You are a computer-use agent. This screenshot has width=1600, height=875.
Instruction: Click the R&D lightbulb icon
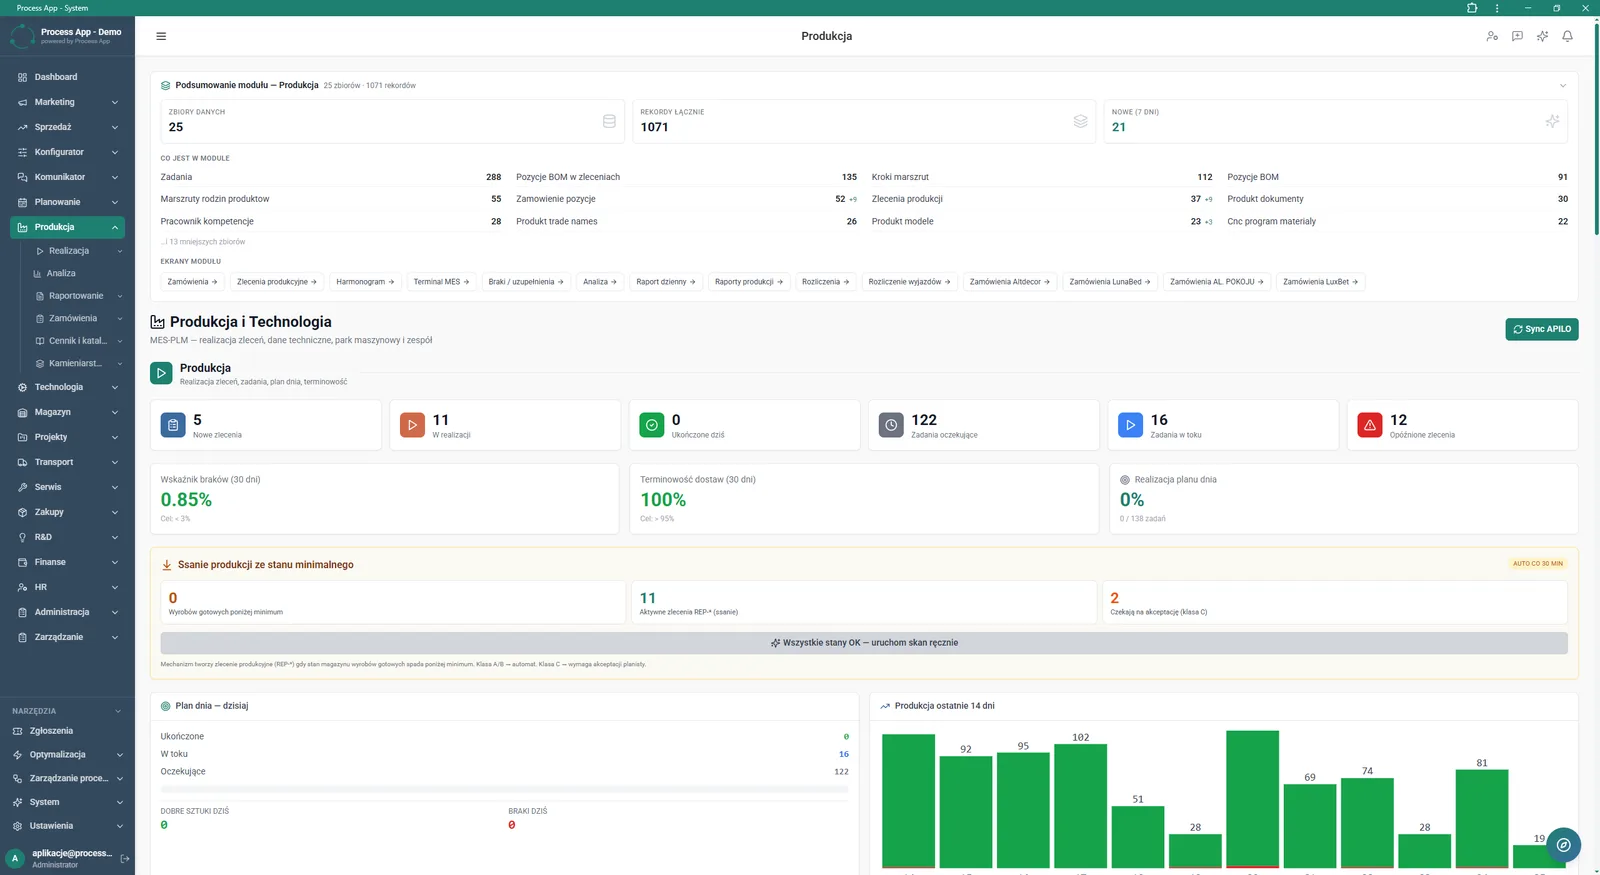click(22, 537)
